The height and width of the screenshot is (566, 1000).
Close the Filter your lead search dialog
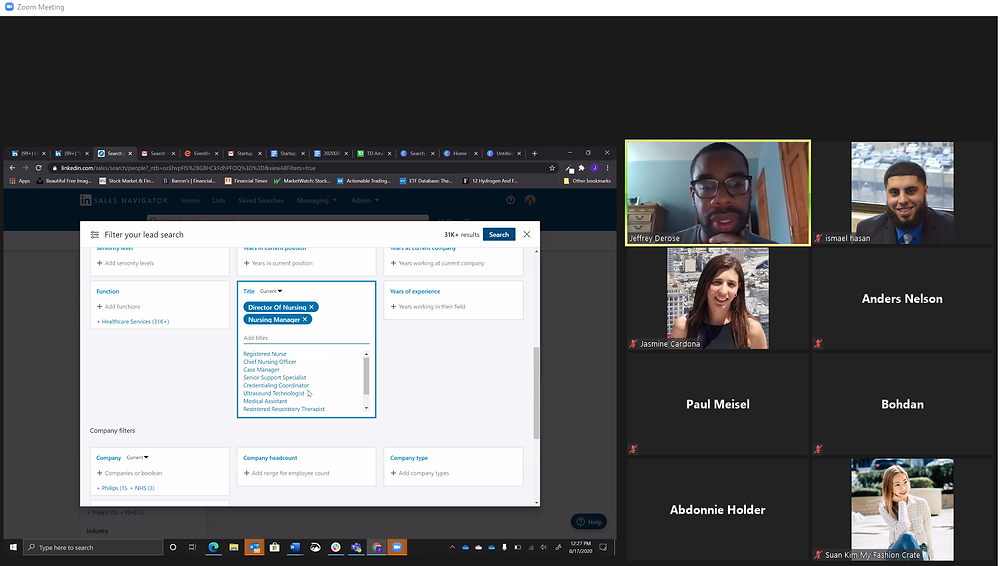(x=527, y=234)
